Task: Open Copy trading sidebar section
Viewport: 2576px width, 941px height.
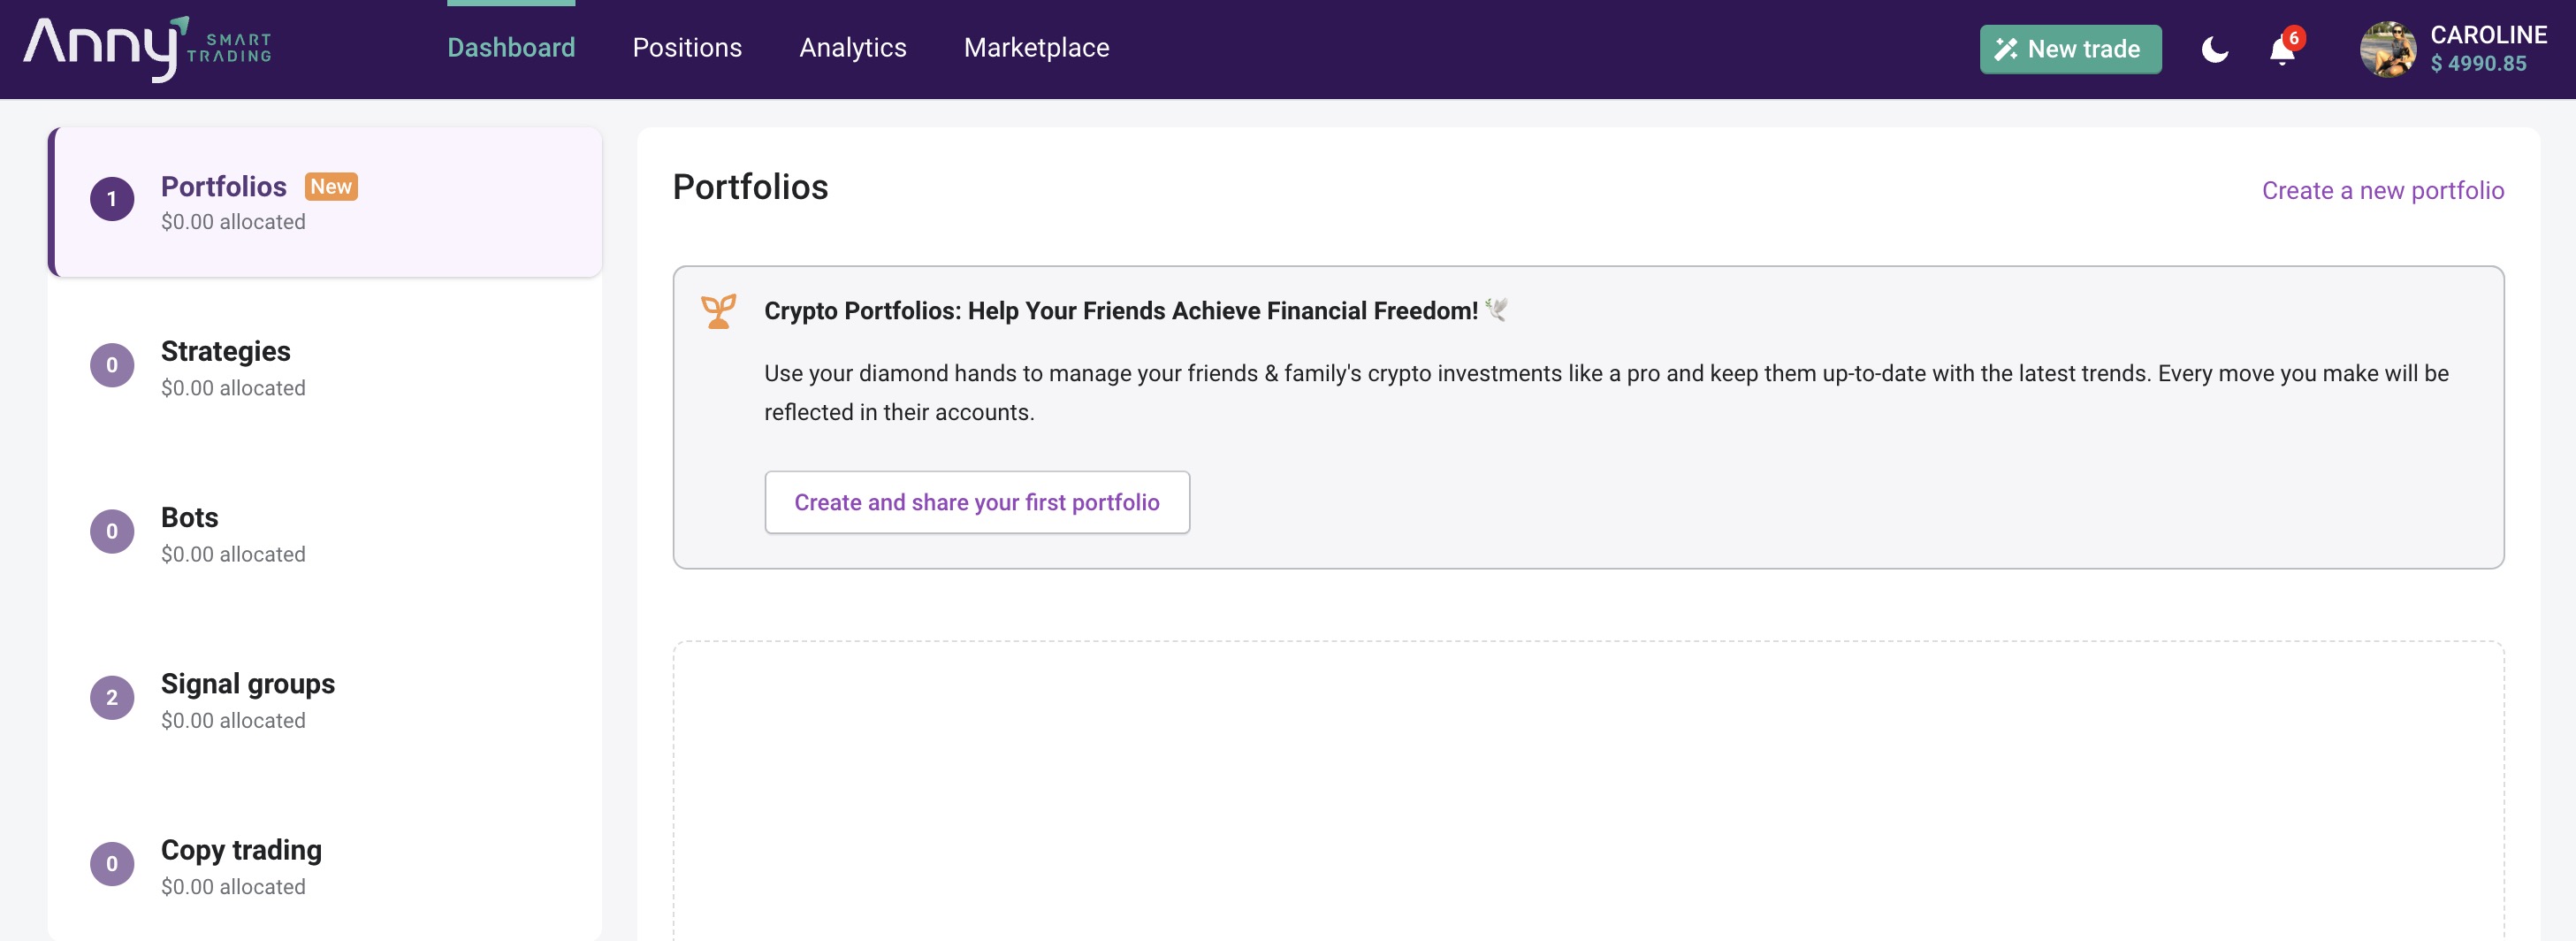Action: (241, 850)
